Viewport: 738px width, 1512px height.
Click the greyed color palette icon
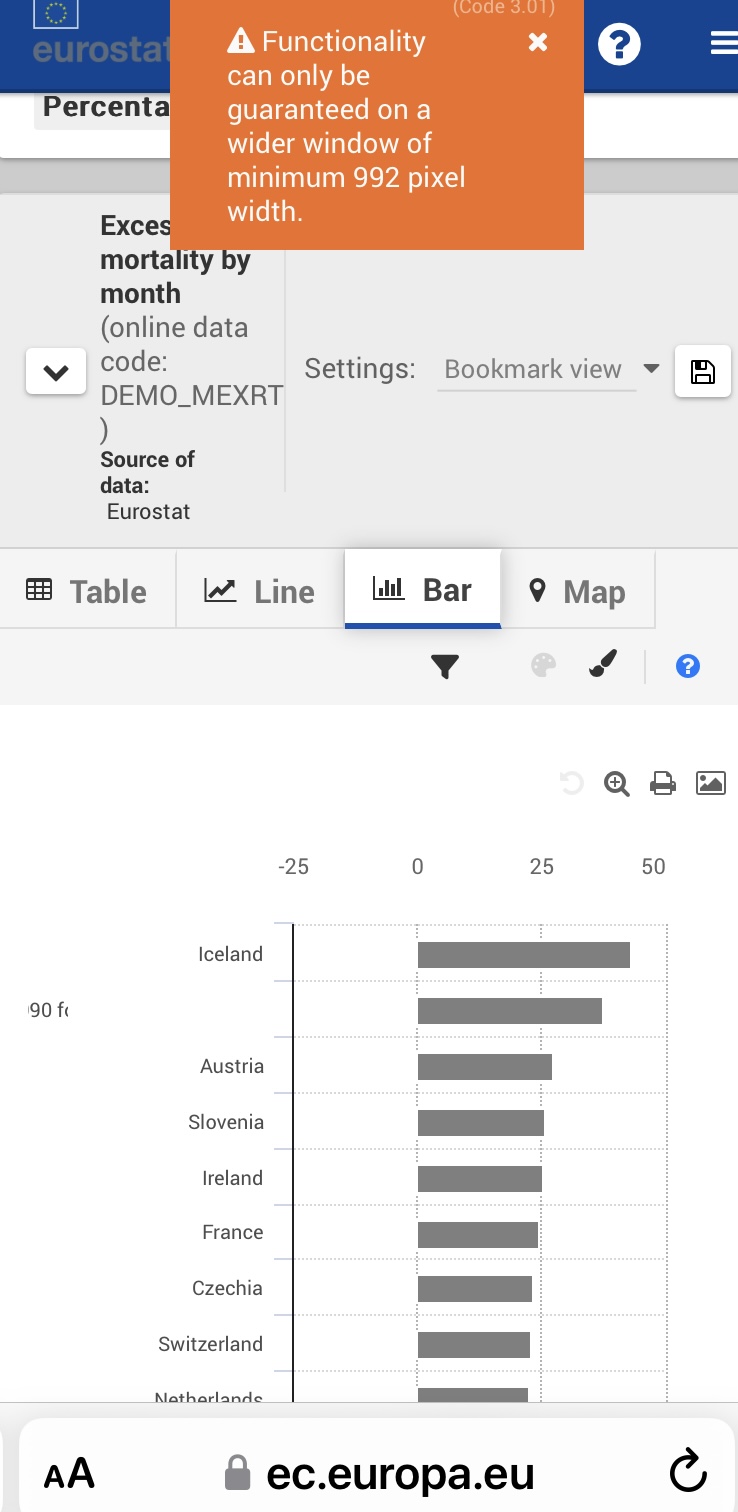[x=543, y=666]
